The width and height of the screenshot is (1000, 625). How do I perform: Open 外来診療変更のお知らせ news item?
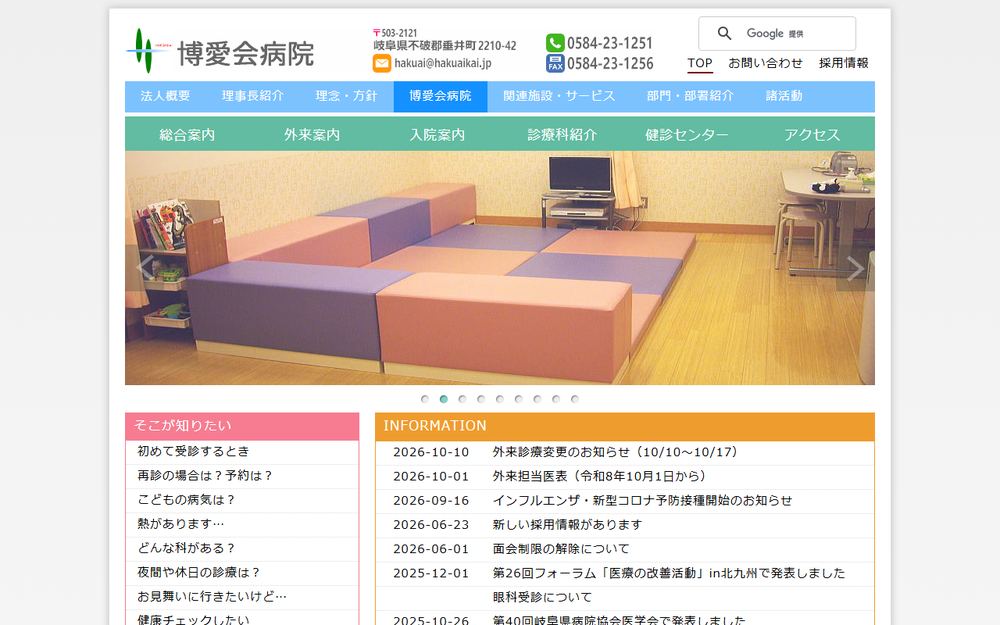click(615, 452)
